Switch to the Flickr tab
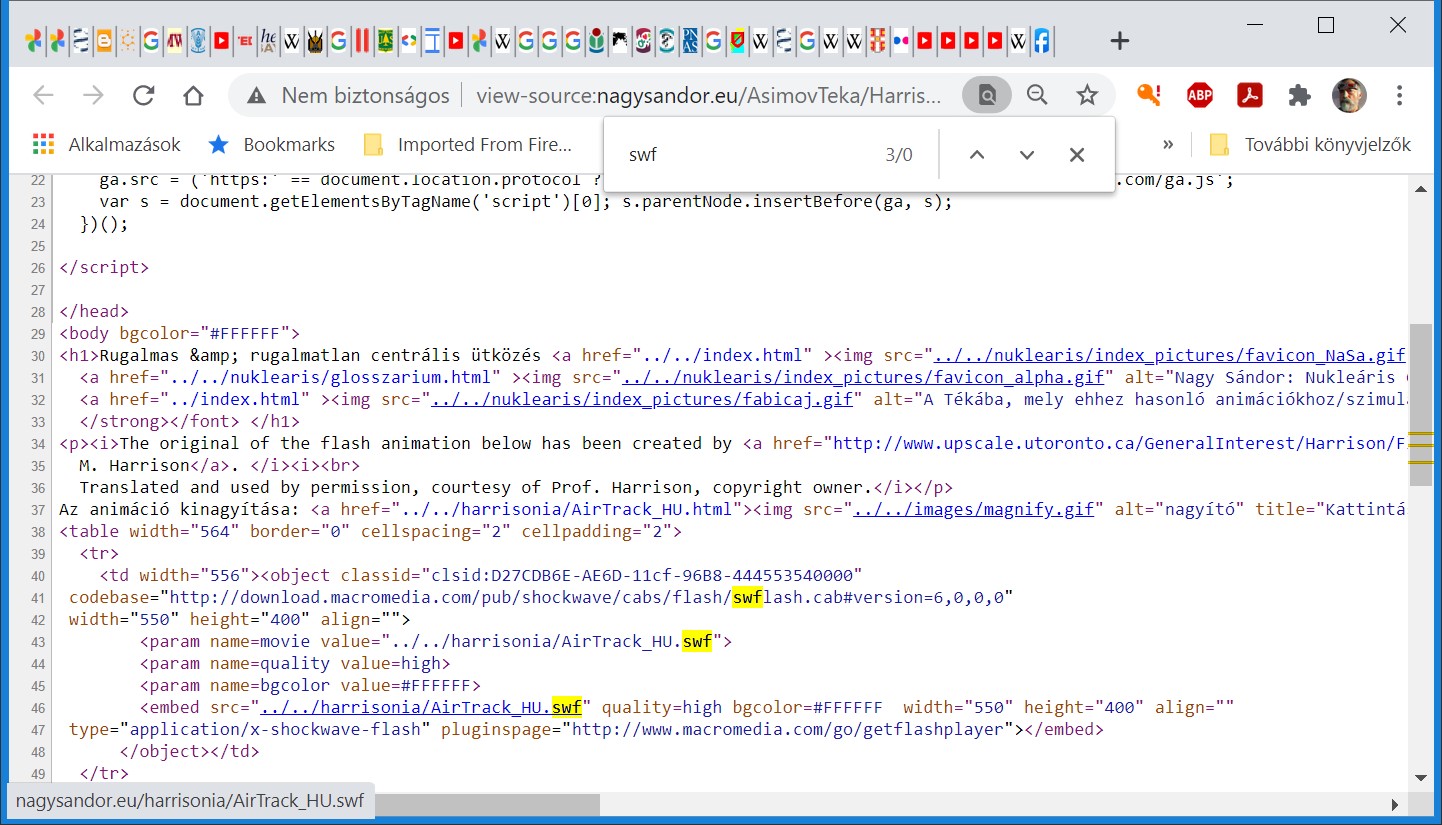 pos(900,41)
